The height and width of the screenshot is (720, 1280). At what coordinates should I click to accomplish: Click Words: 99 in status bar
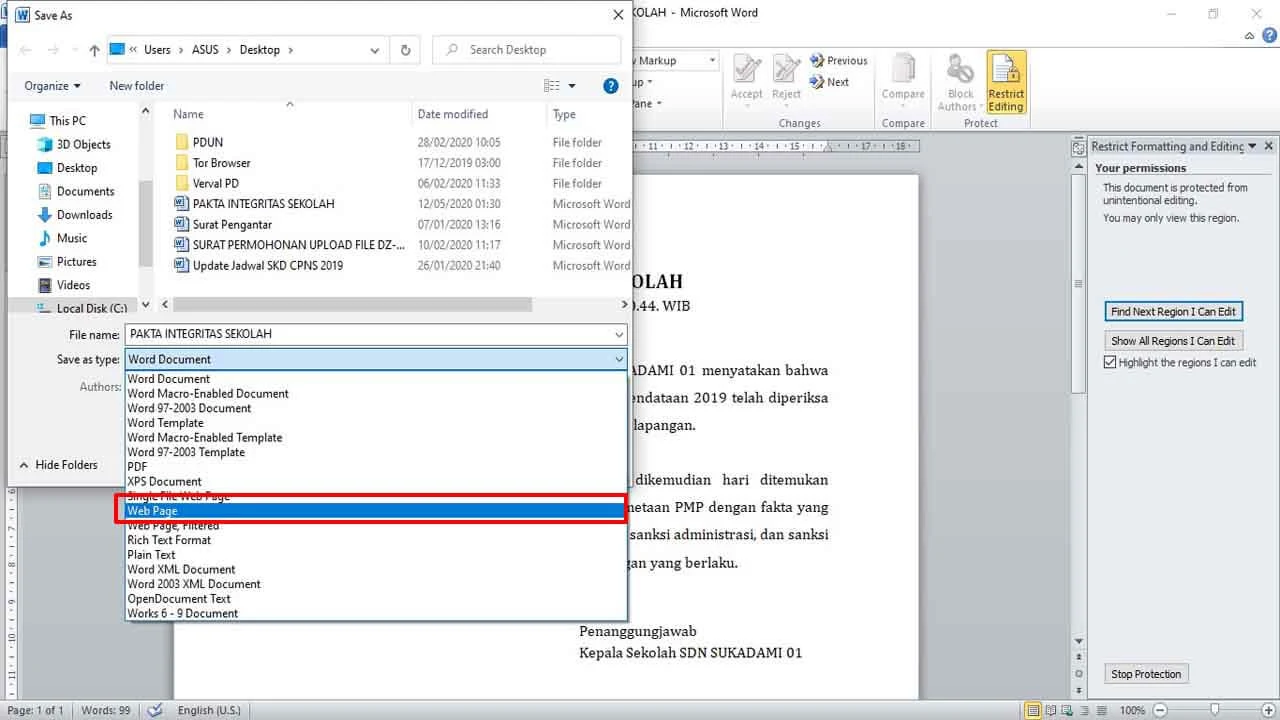coord(106,710)
